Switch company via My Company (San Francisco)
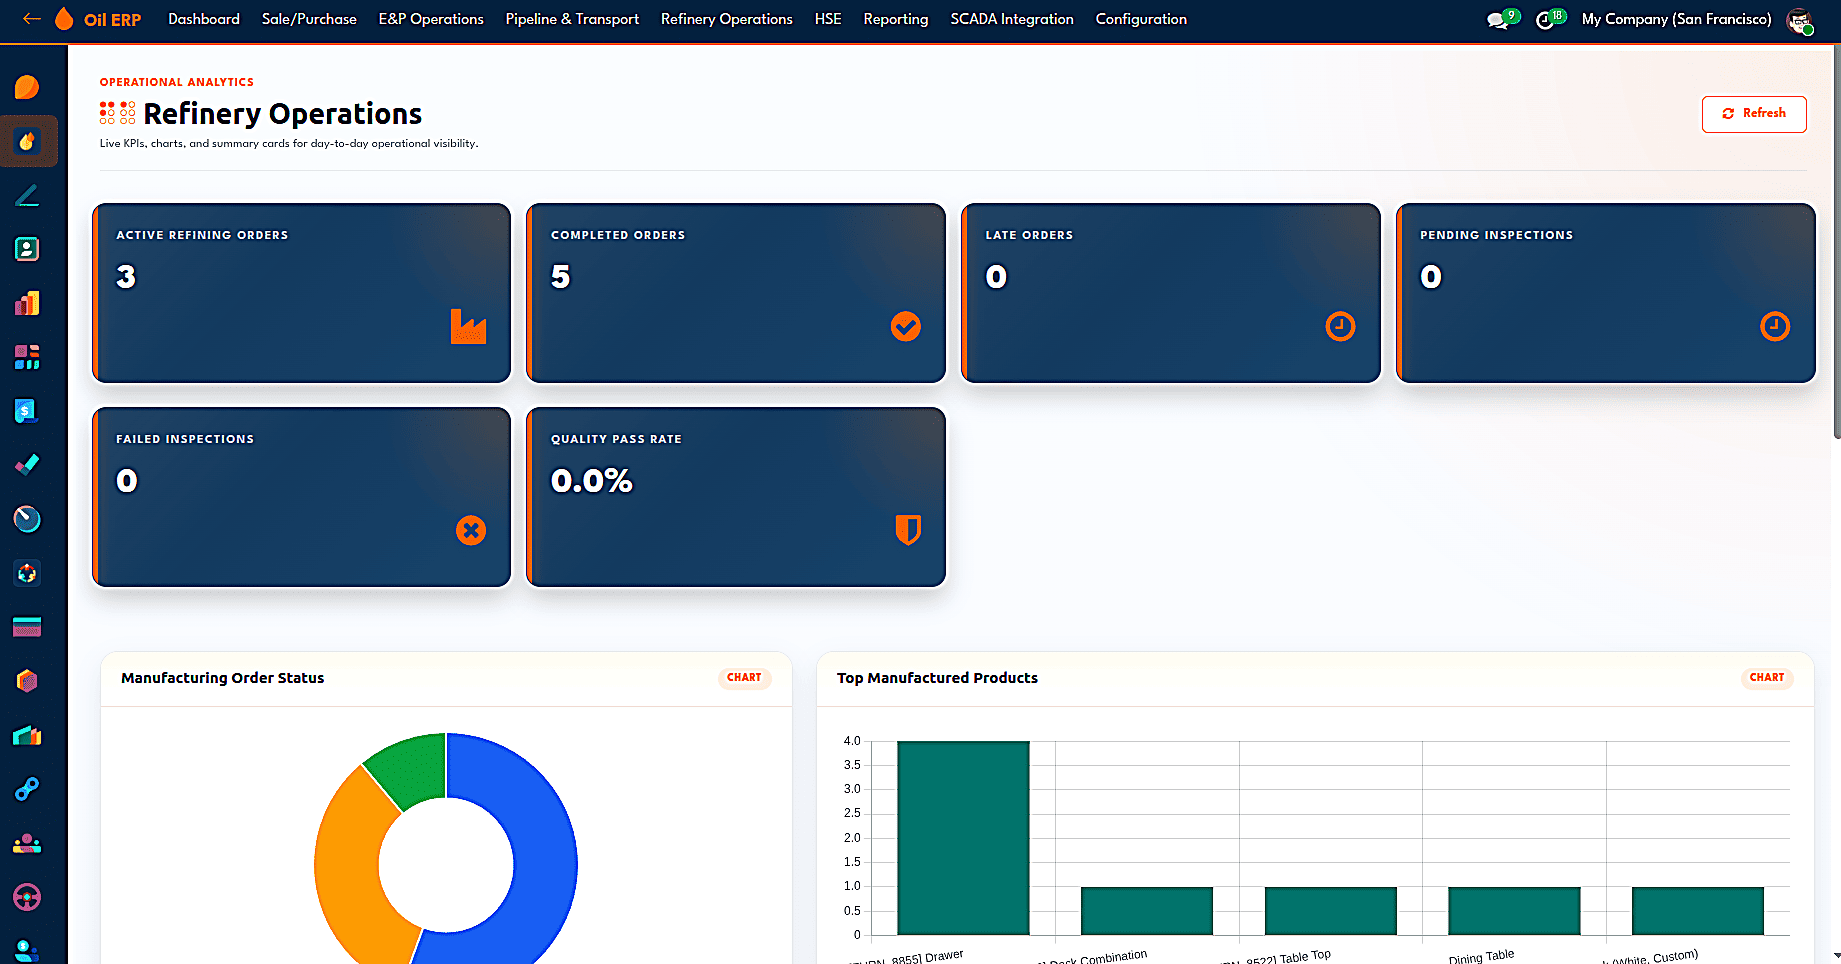 click(x=1676, y=19)
